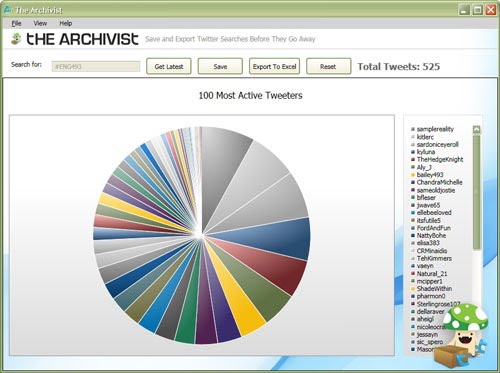Select ellebeeloved in the legend
The image size is (500, 373).
point(434,213)
